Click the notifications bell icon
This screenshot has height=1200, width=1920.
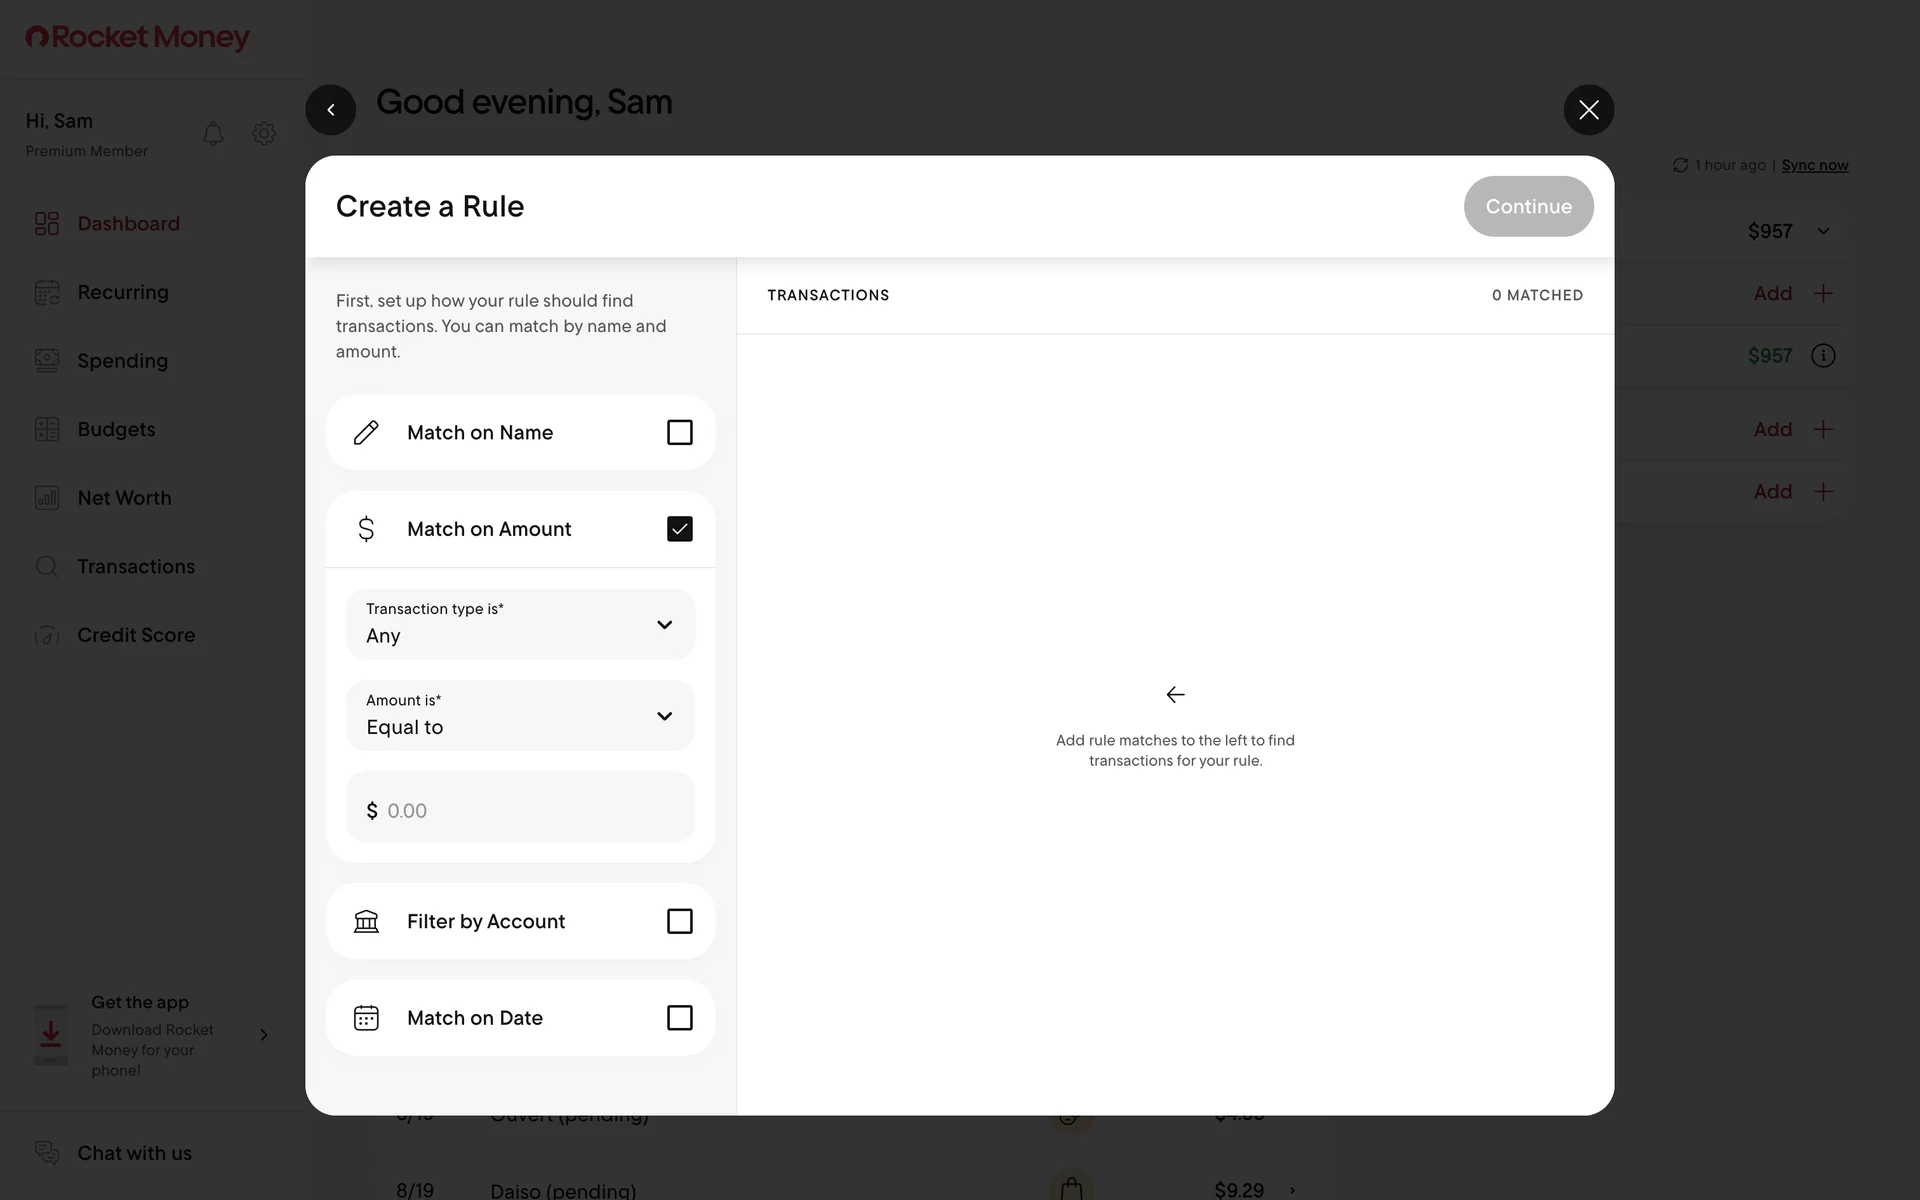(213, 133)
